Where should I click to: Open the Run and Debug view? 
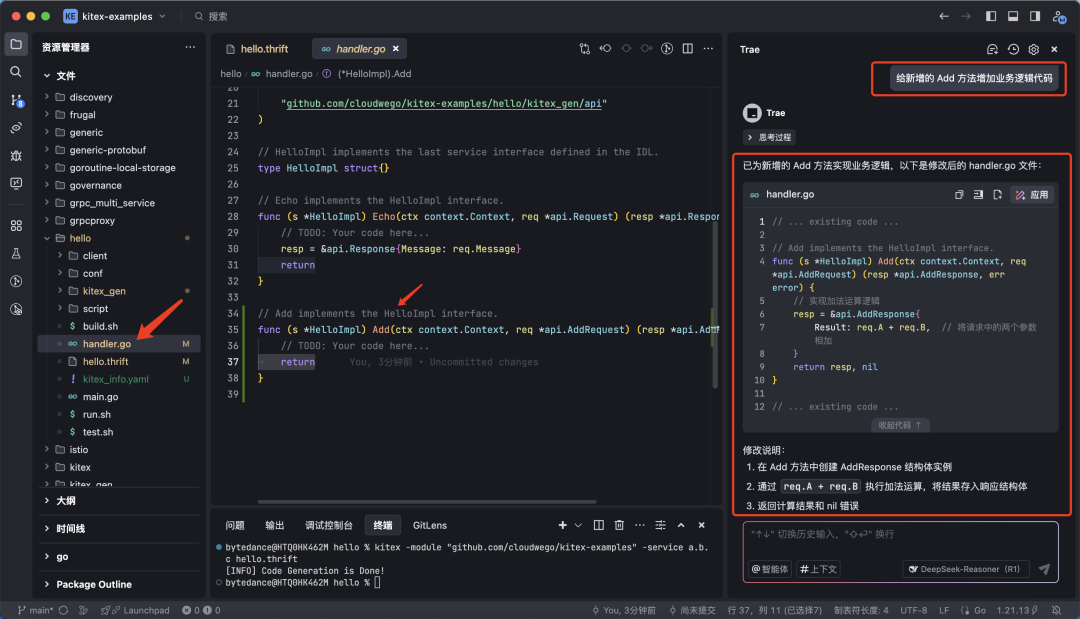(x=16, y=155)
